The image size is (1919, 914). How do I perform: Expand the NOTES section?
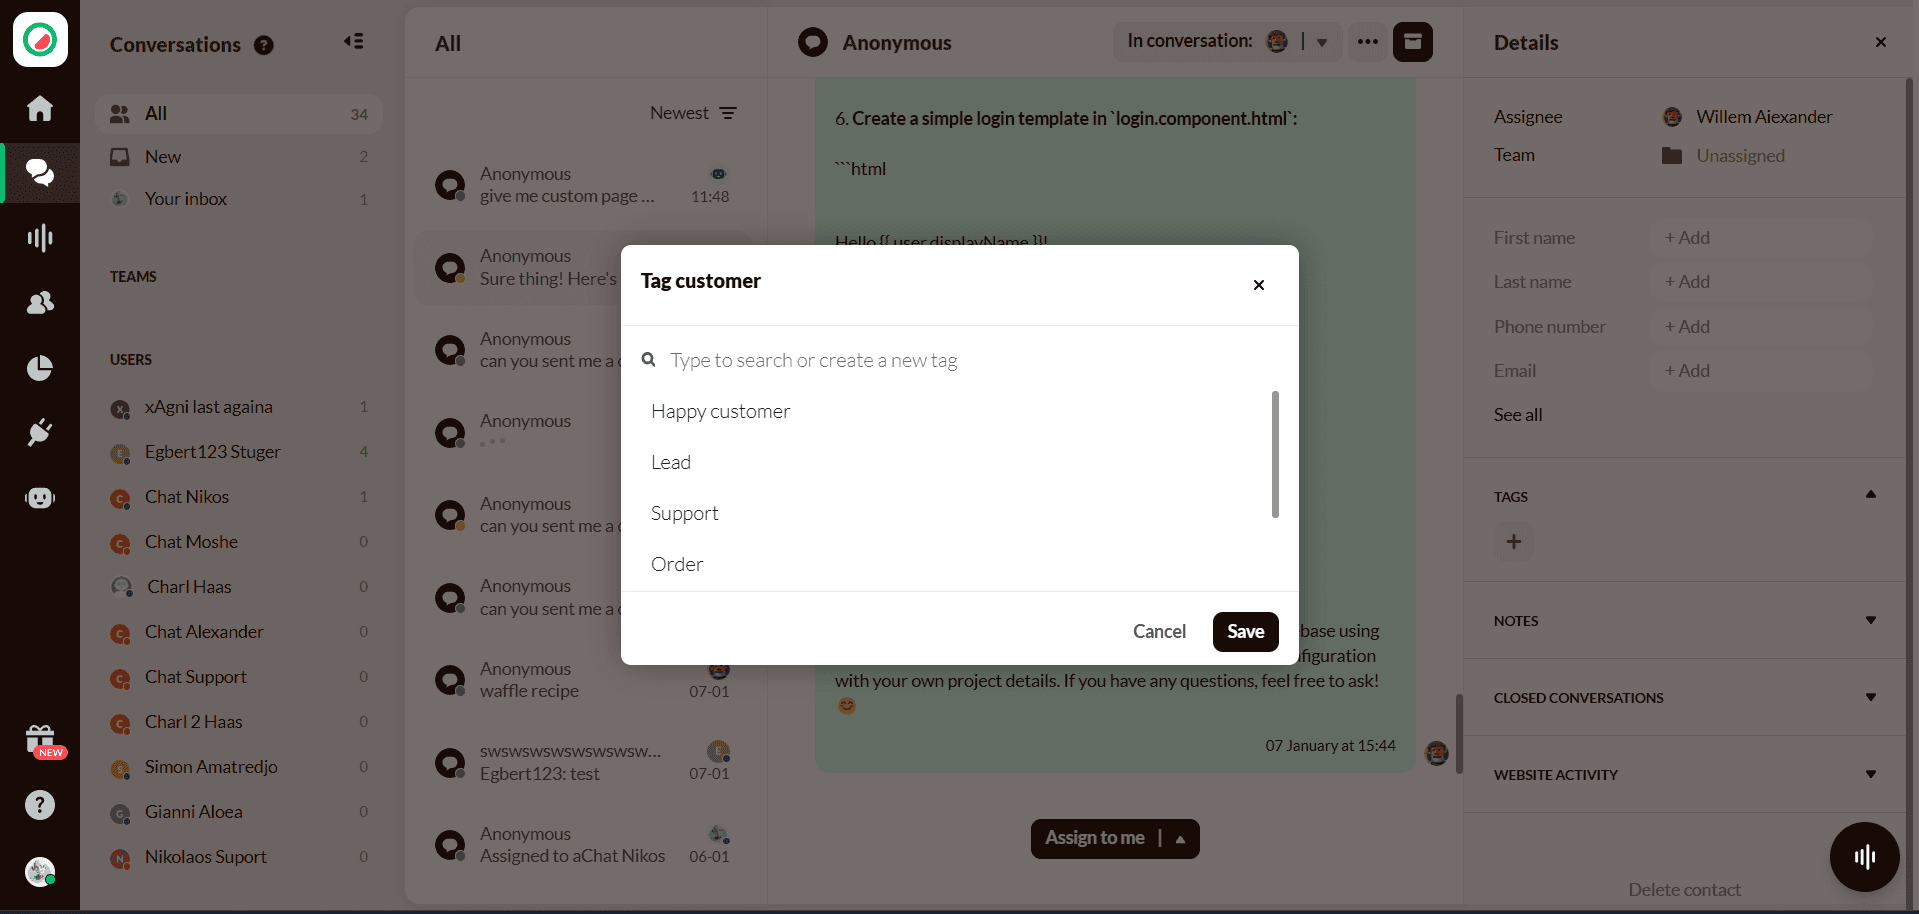[x=1871, y=620]
